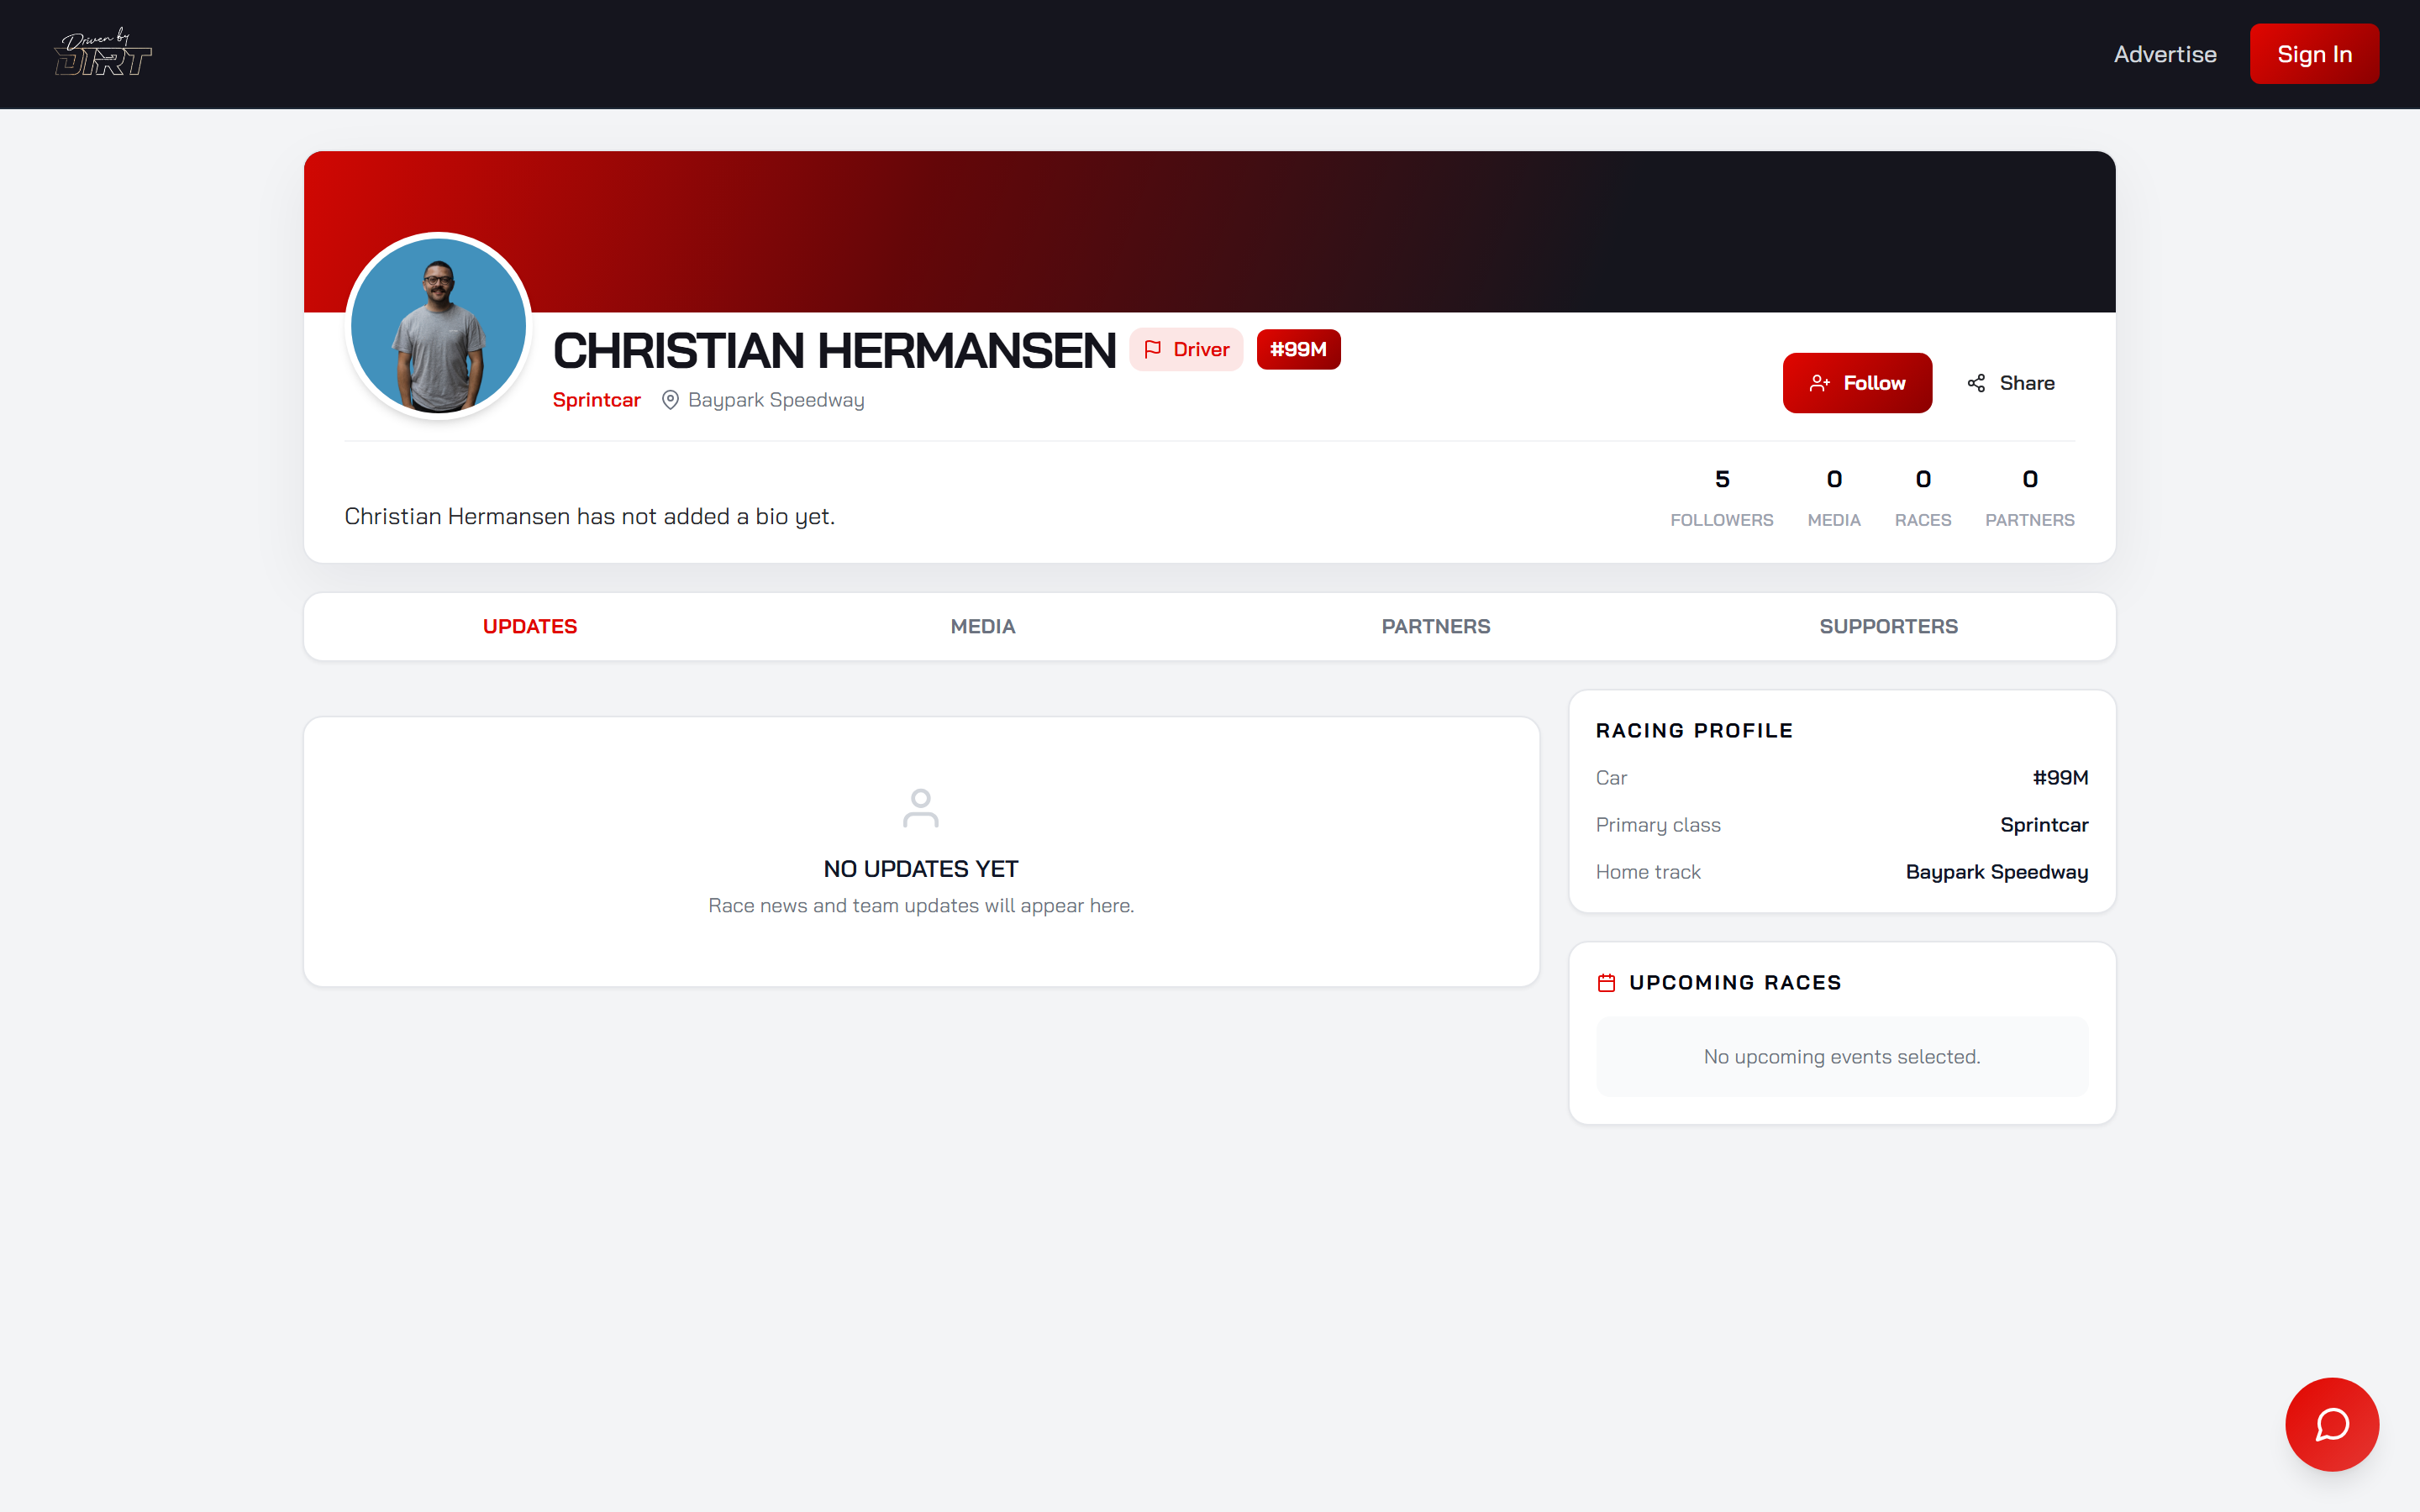Click the flag icon on Driver badge
2420x1512 pixels.
click(1152, 349)
